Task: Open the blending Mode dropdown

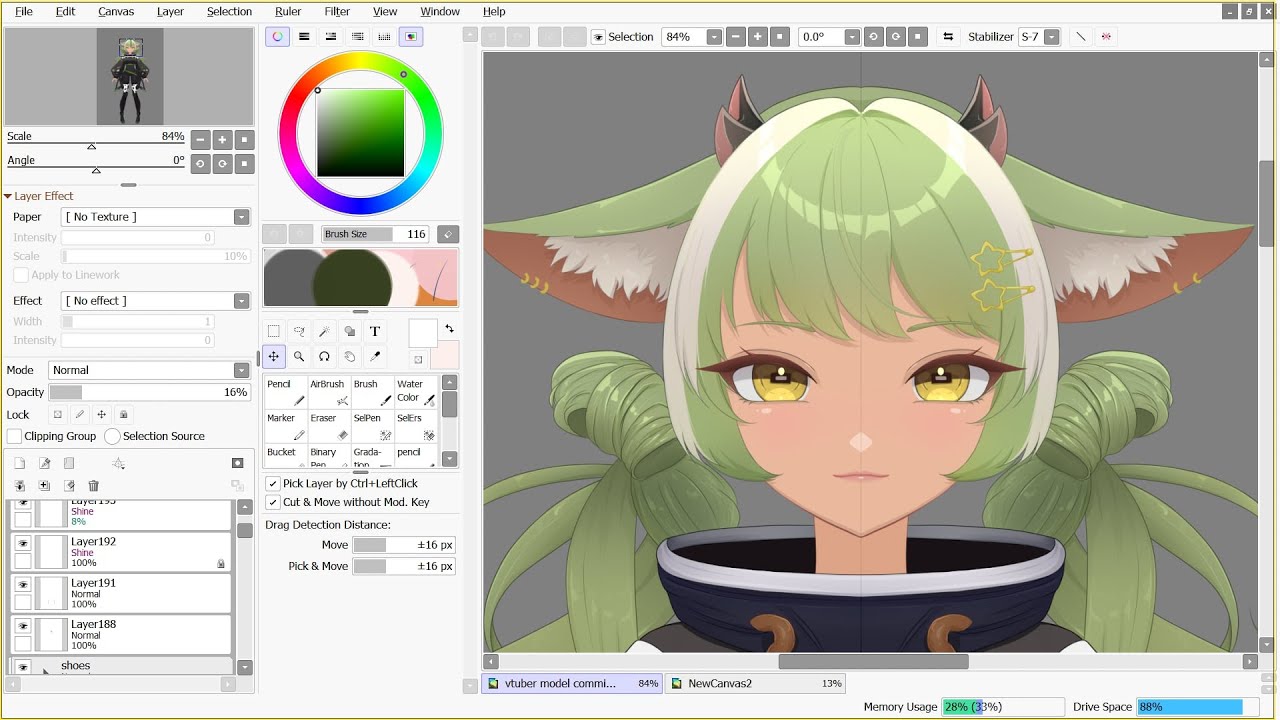Action: pos(149,370)
